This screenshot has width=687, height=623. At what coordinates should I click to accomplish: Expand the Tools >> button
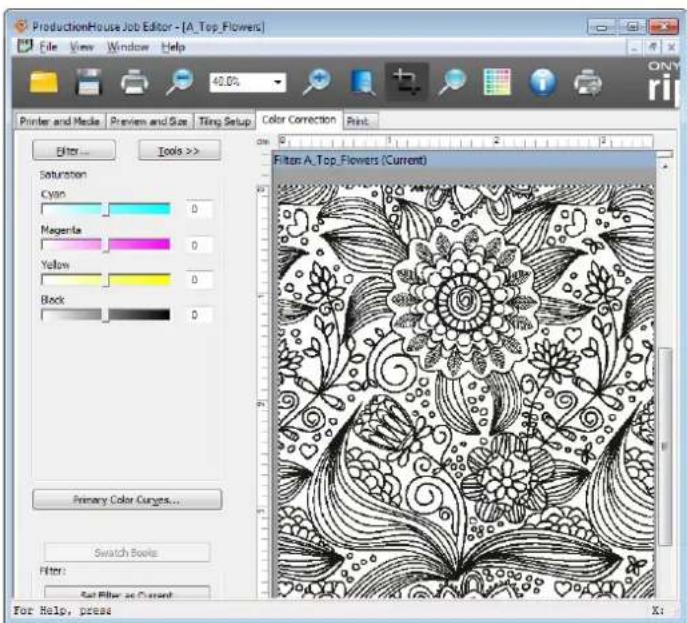pos(179,151)
